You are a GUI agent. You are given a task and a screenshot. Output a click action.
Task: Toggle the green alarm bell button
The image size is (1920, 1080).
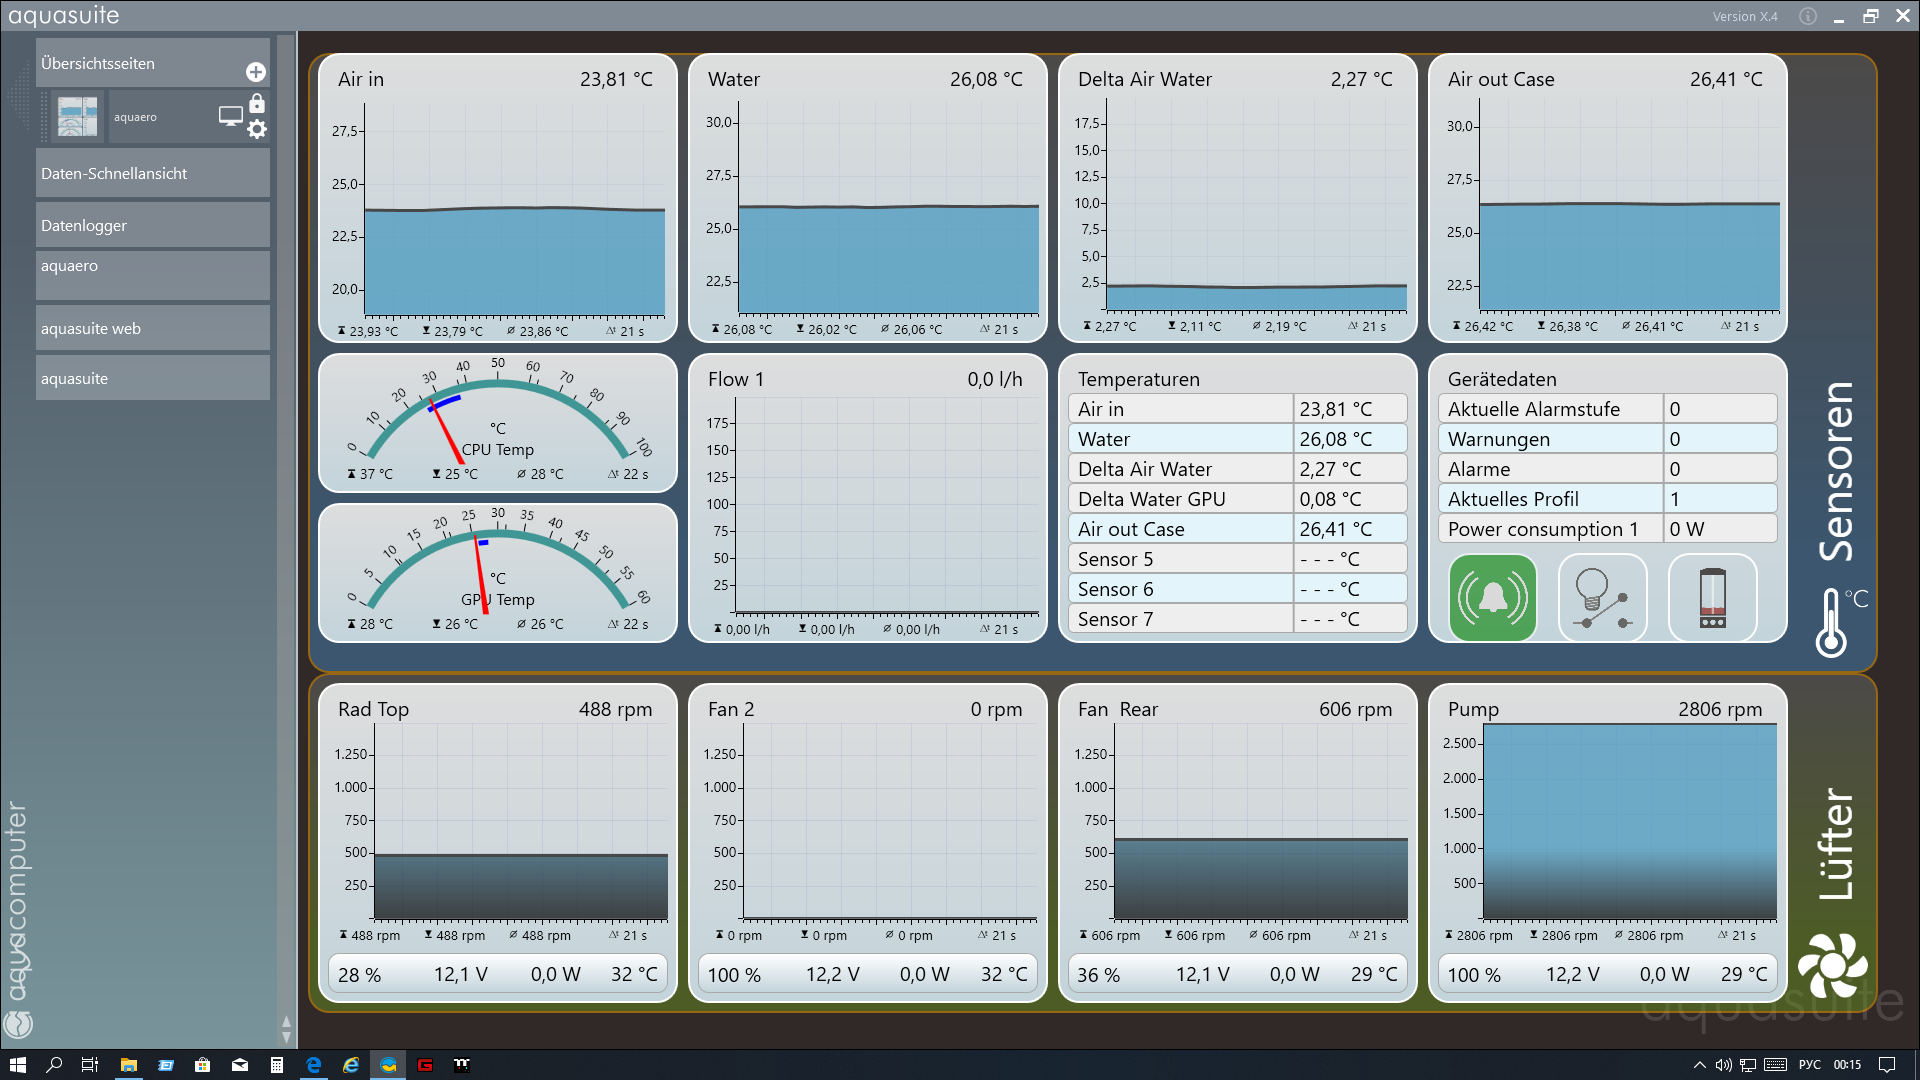1492,598
